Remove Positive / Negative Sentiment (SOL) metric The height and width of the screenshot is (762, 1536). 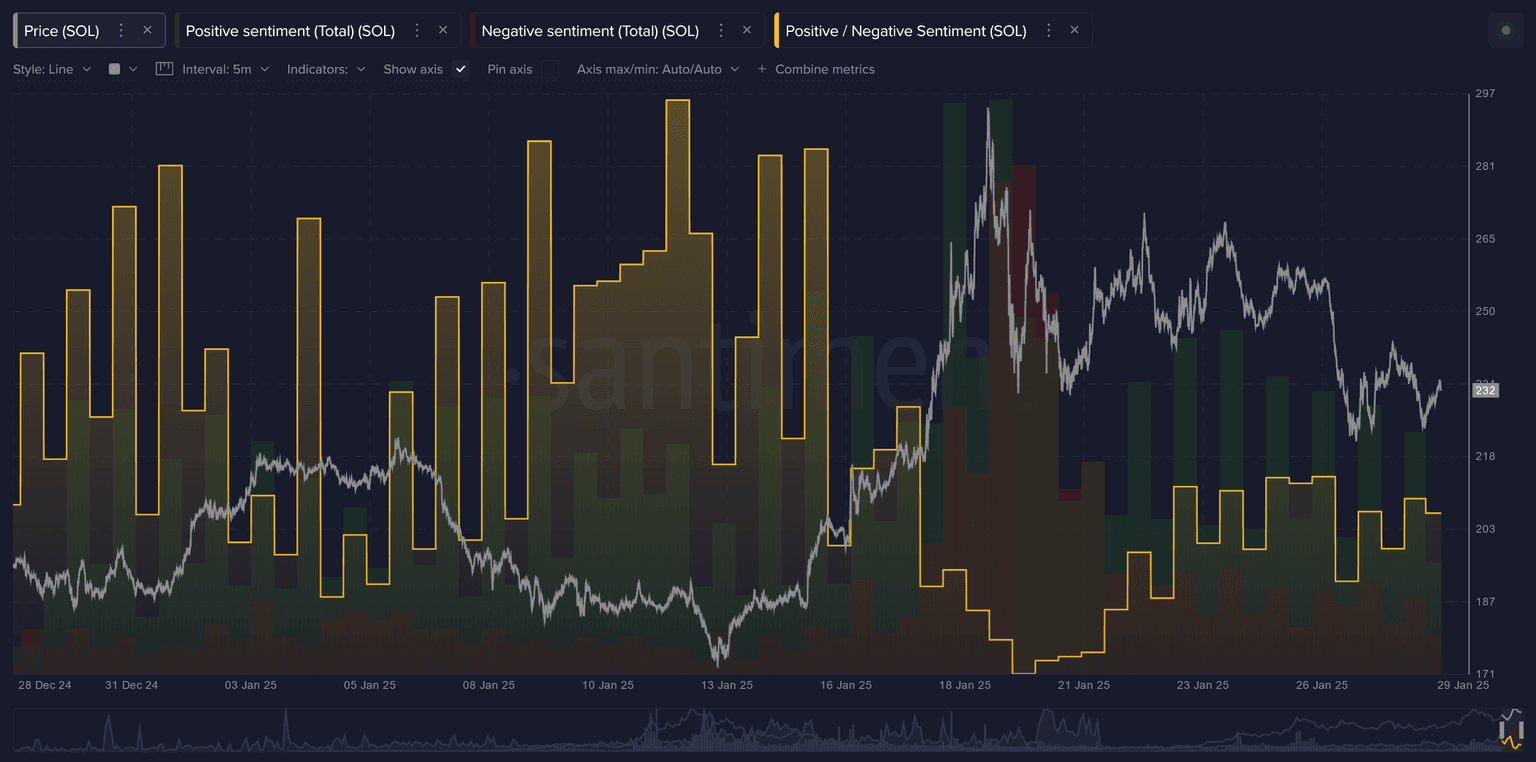pyautogui.click(x=1074, y=31)
